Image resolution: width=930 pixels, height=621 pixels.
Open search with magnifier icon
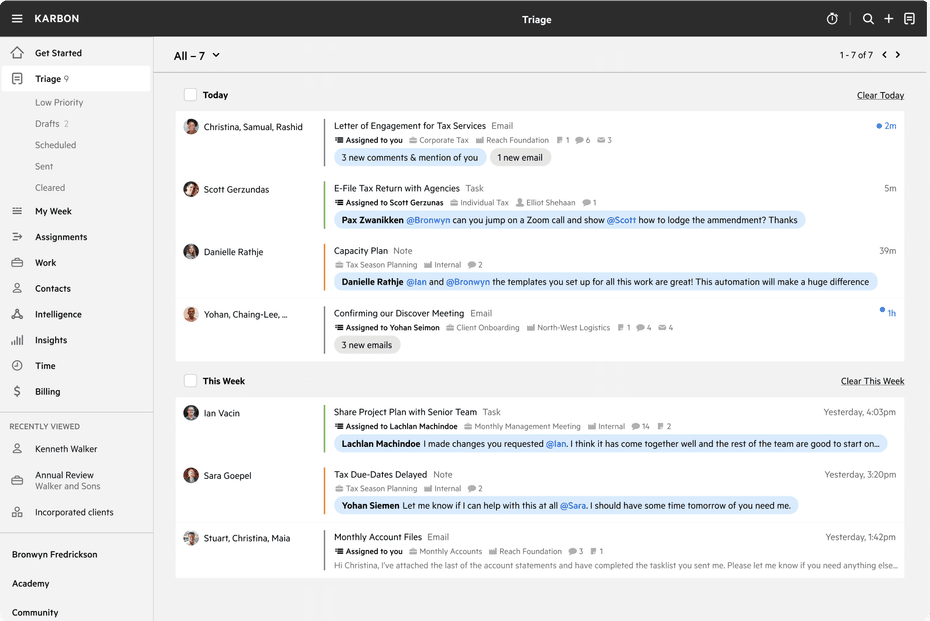[868, 19]
